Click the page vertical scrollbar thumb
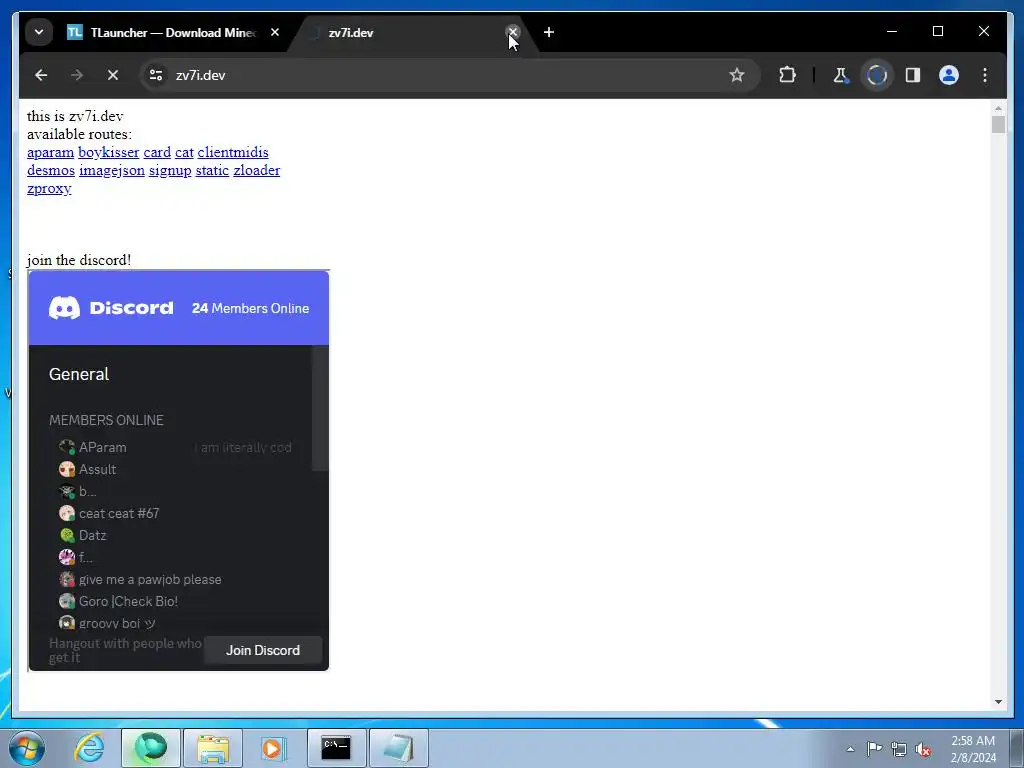 tap(998, 124)
